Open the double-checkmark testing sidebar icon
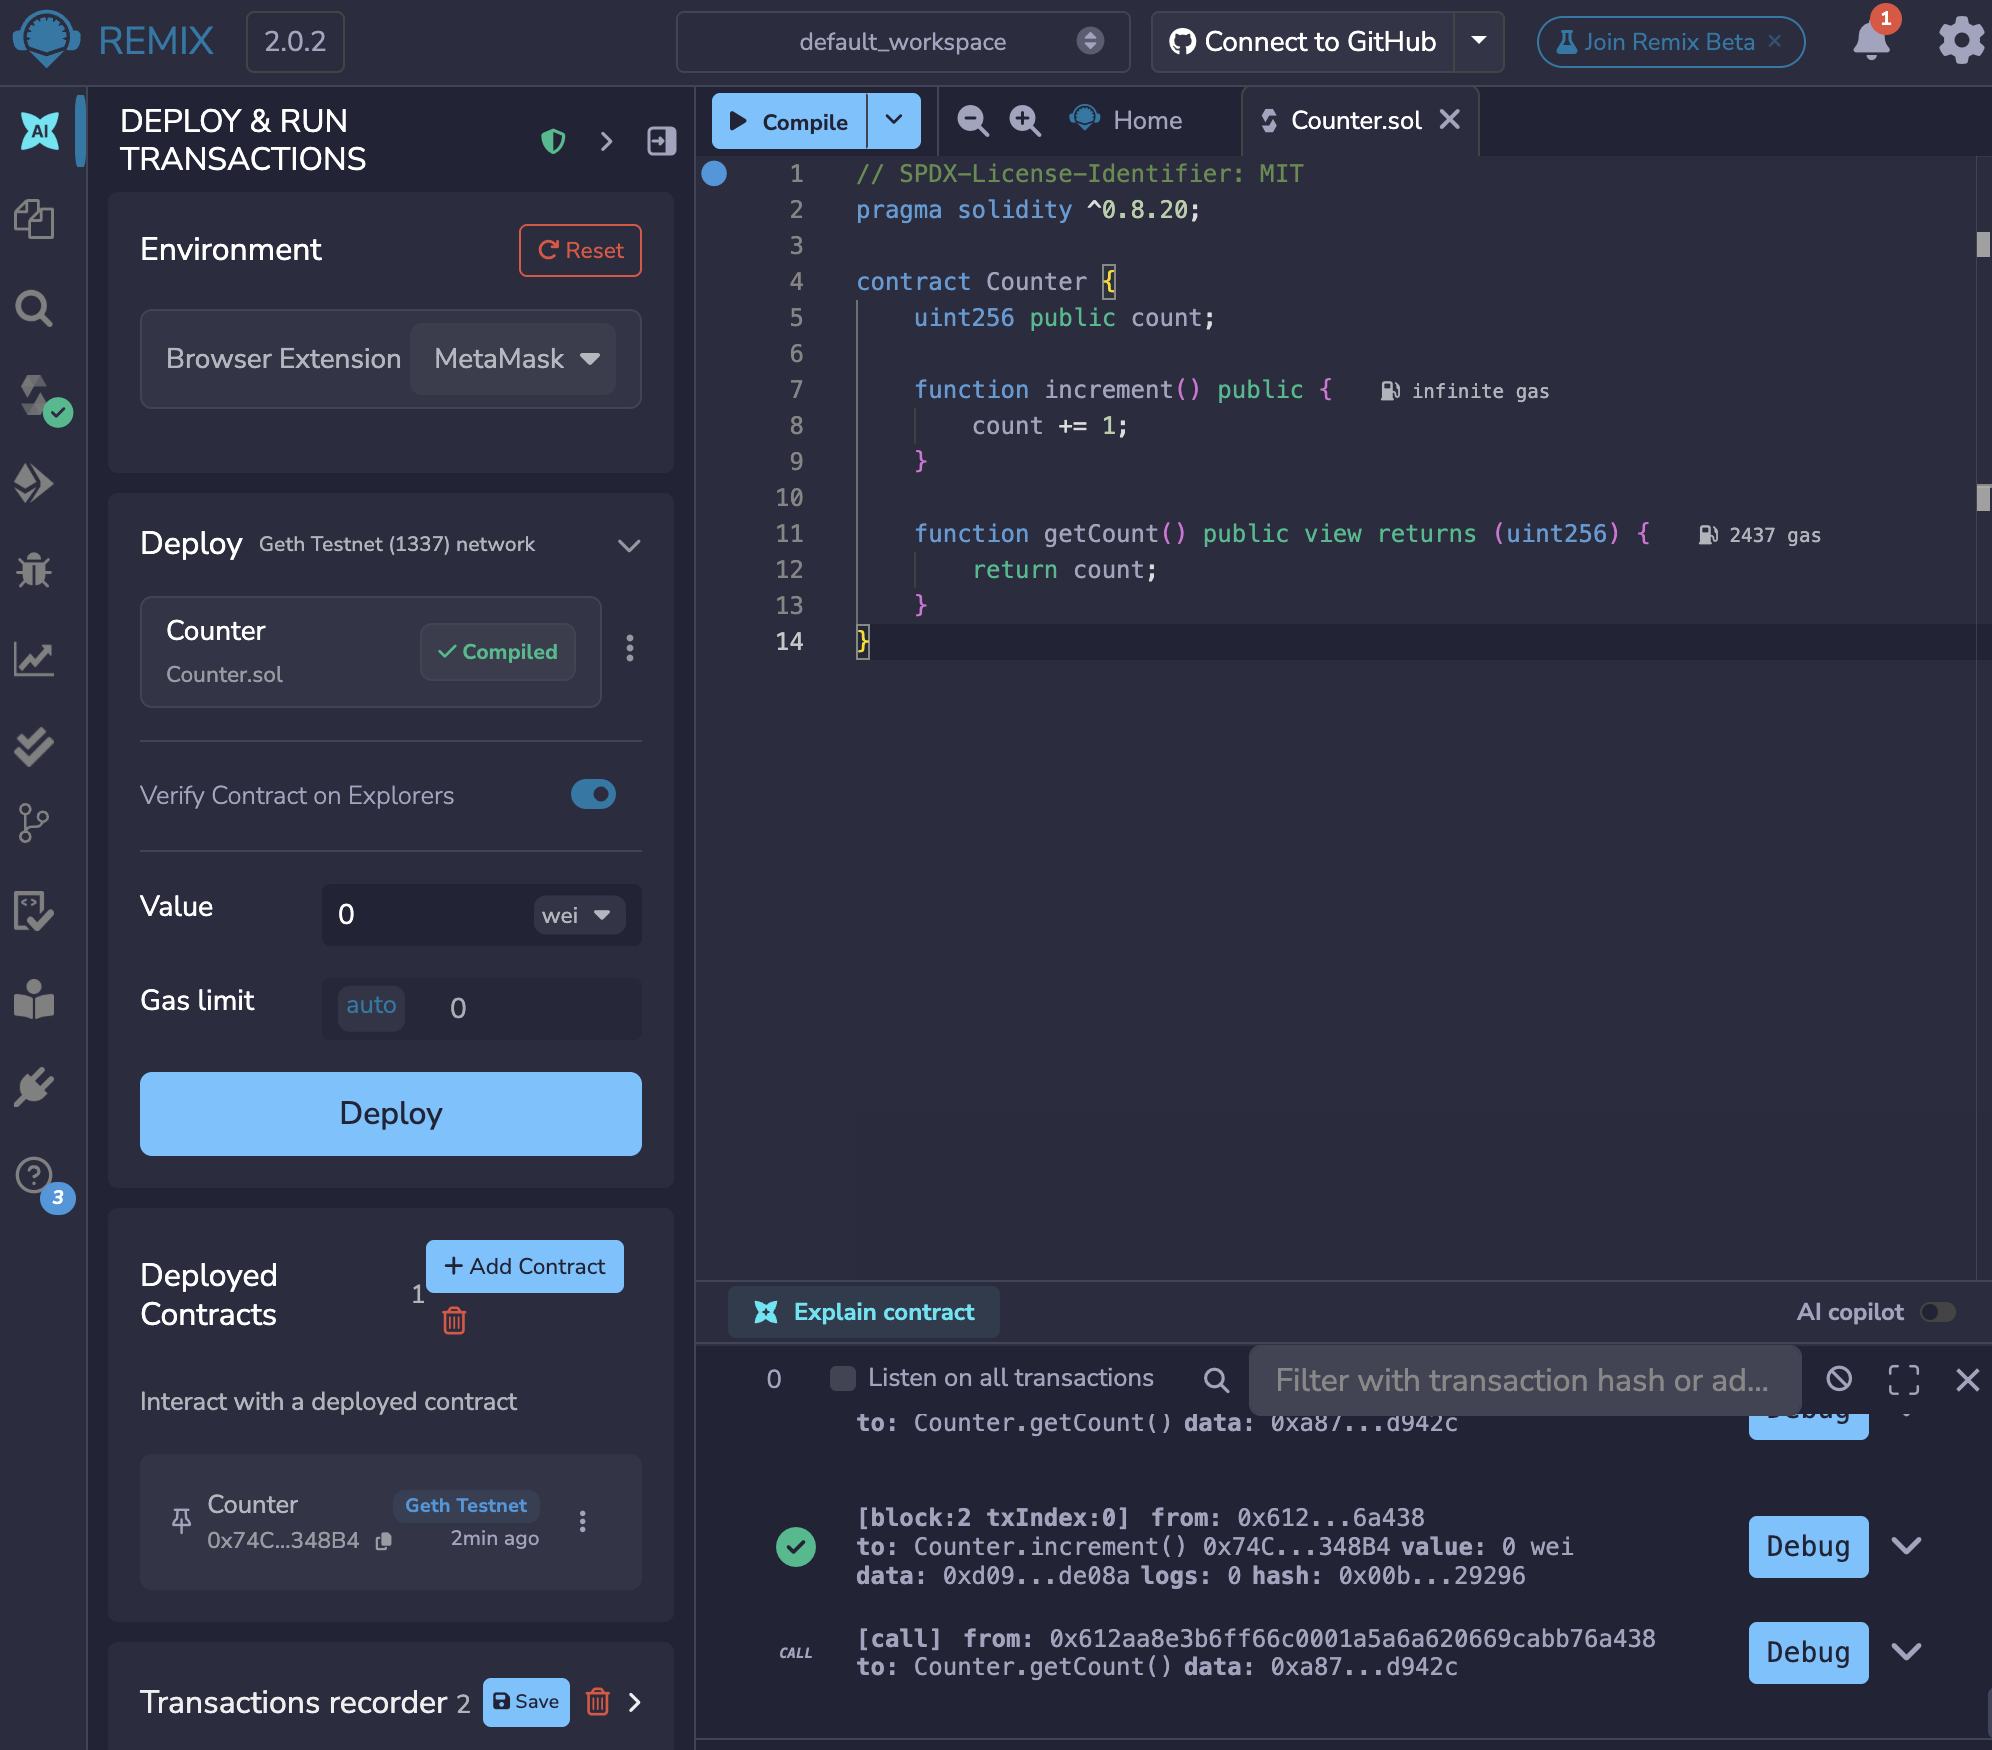 (35, 746)
